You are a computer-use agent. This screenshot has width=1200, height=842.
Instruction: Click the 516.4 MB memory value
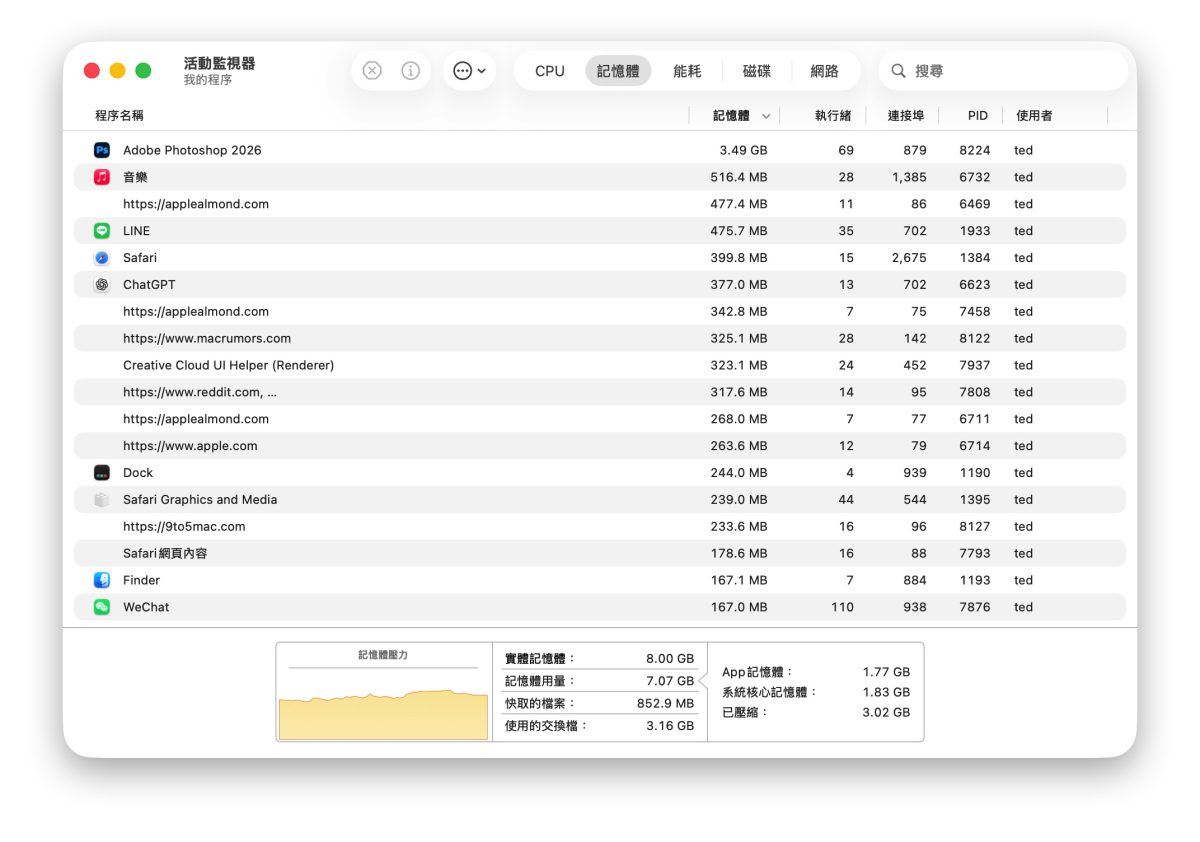pos(739,177)
